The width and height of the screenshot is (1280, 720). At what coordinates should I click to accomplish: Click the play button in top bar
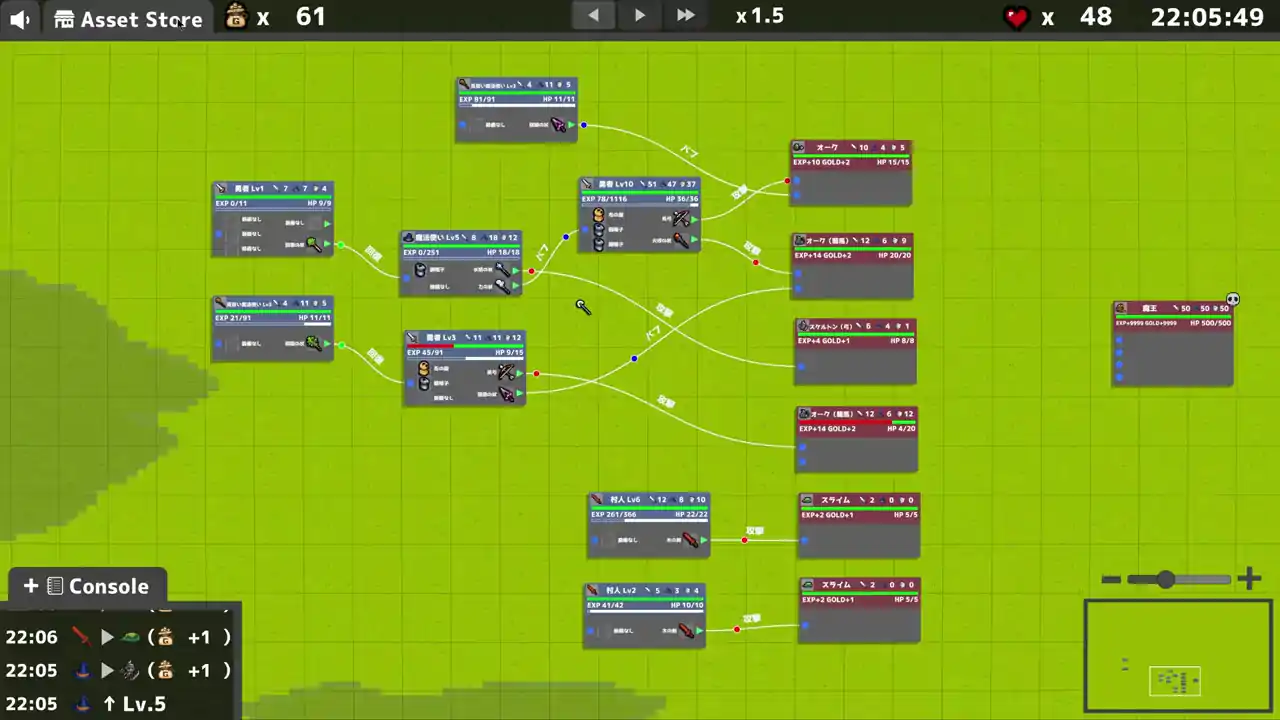pyautogui.click(x=640, y=15)
